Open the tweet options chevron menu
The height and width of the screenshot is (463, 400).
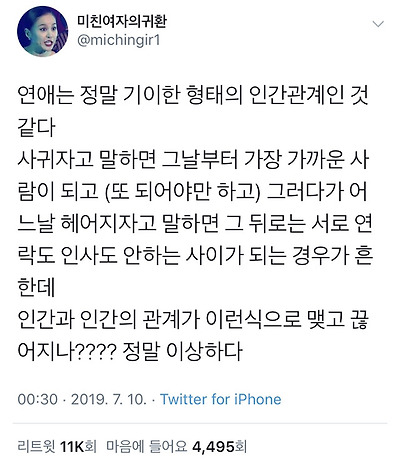378,24
